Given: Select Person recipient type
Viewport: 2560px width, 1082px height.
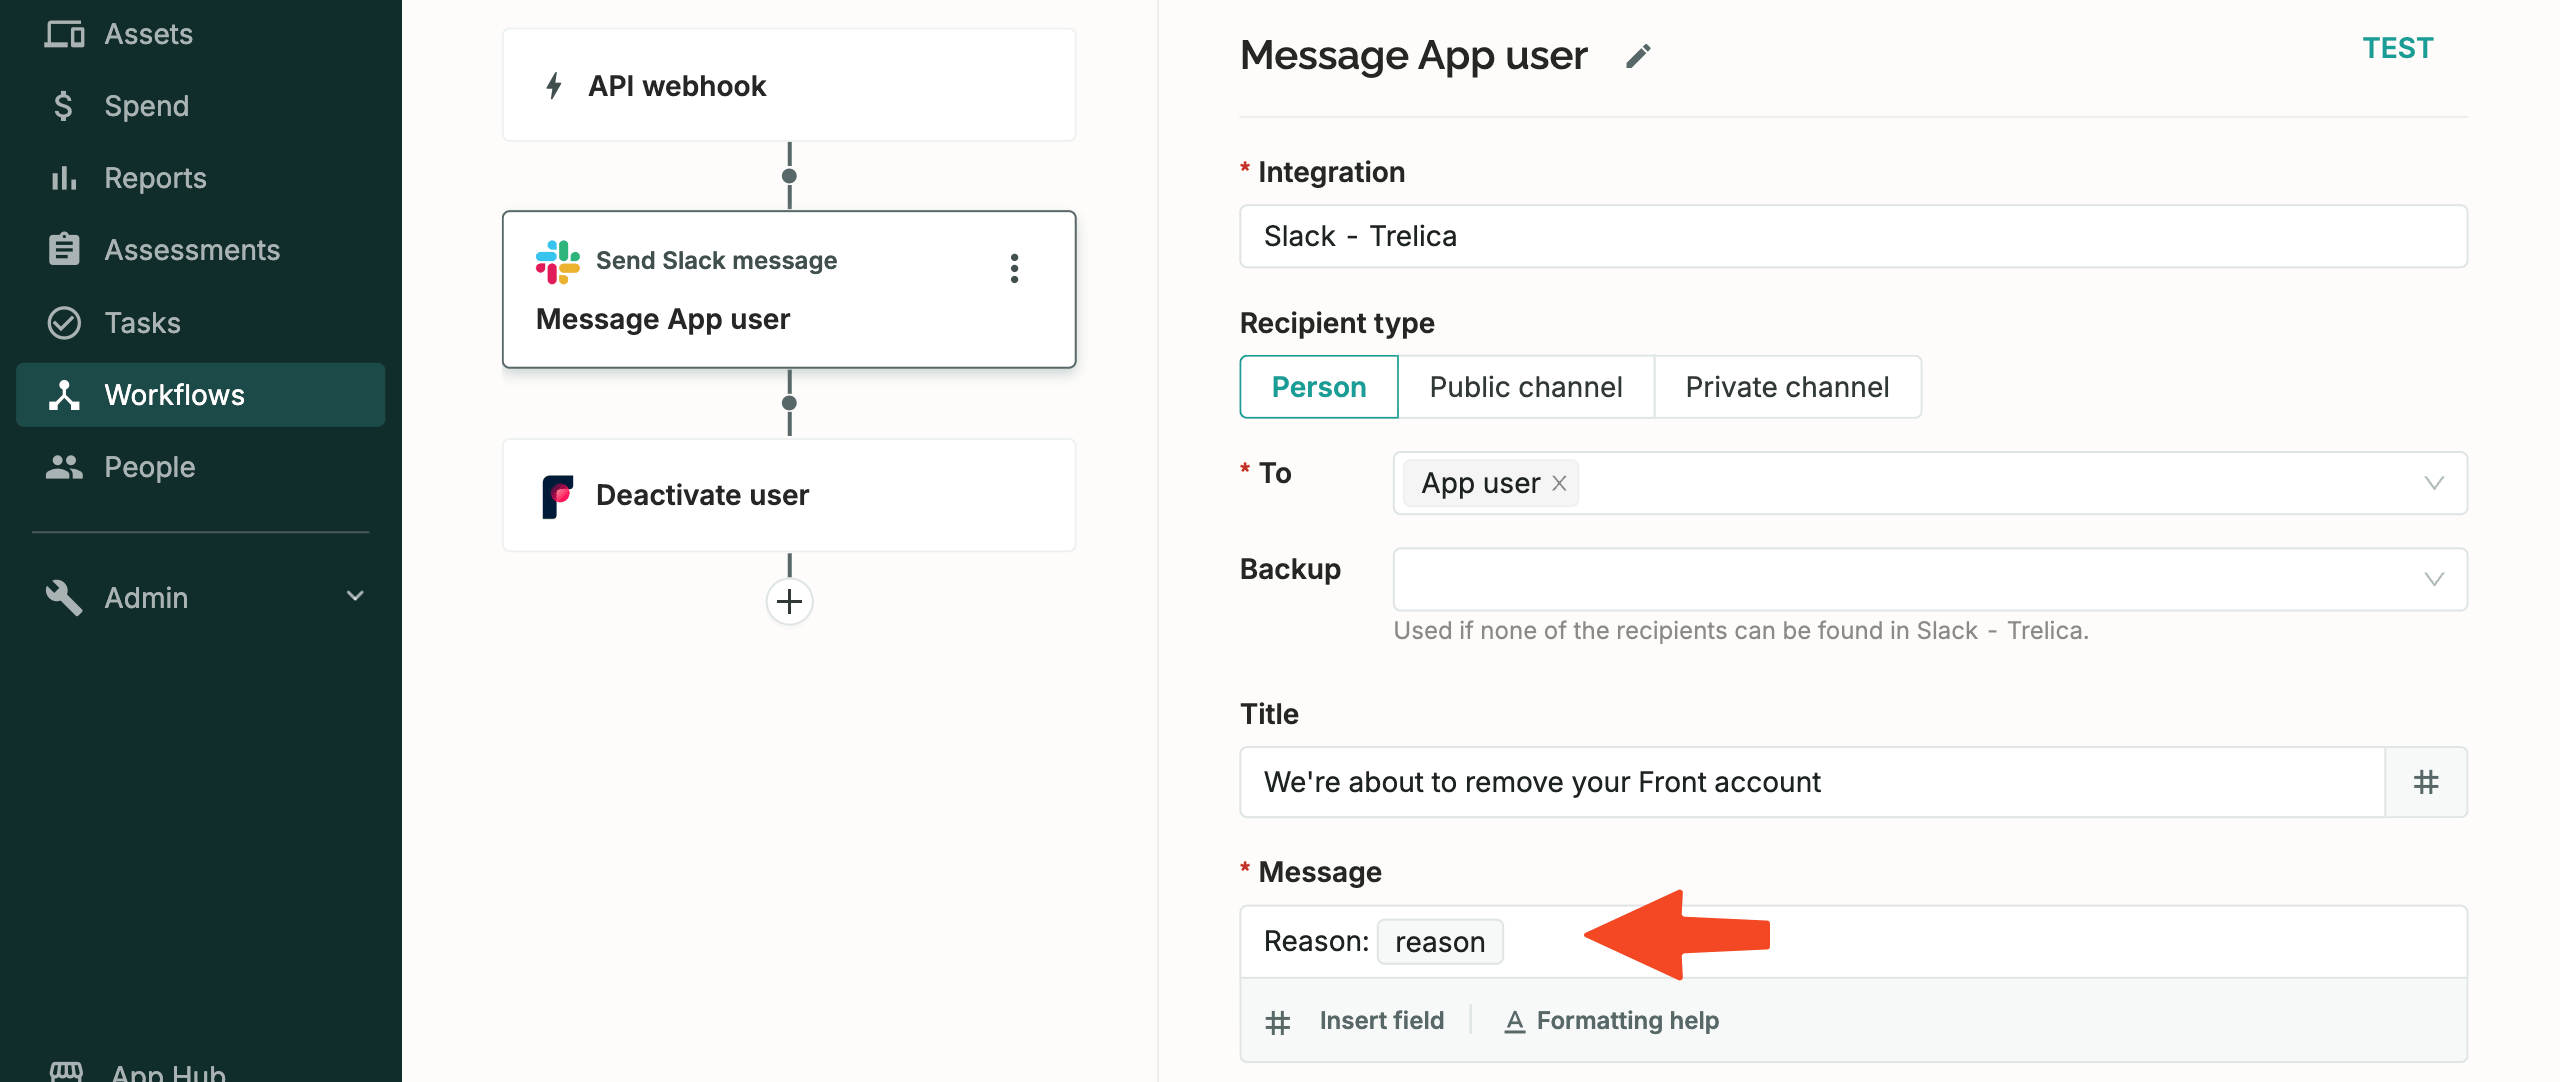Looking at the screenshot, I should point(1319,387).
